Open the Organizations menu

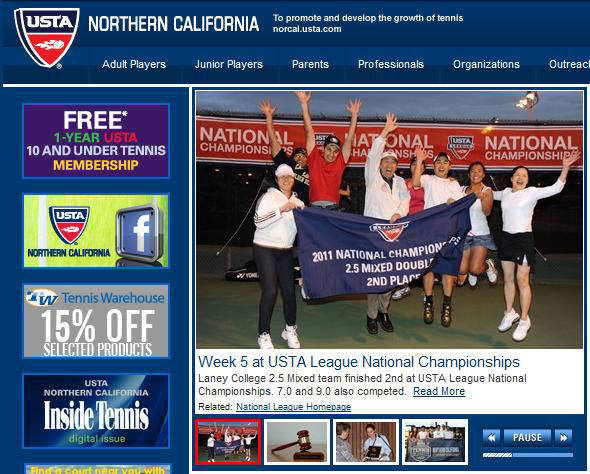486,64
